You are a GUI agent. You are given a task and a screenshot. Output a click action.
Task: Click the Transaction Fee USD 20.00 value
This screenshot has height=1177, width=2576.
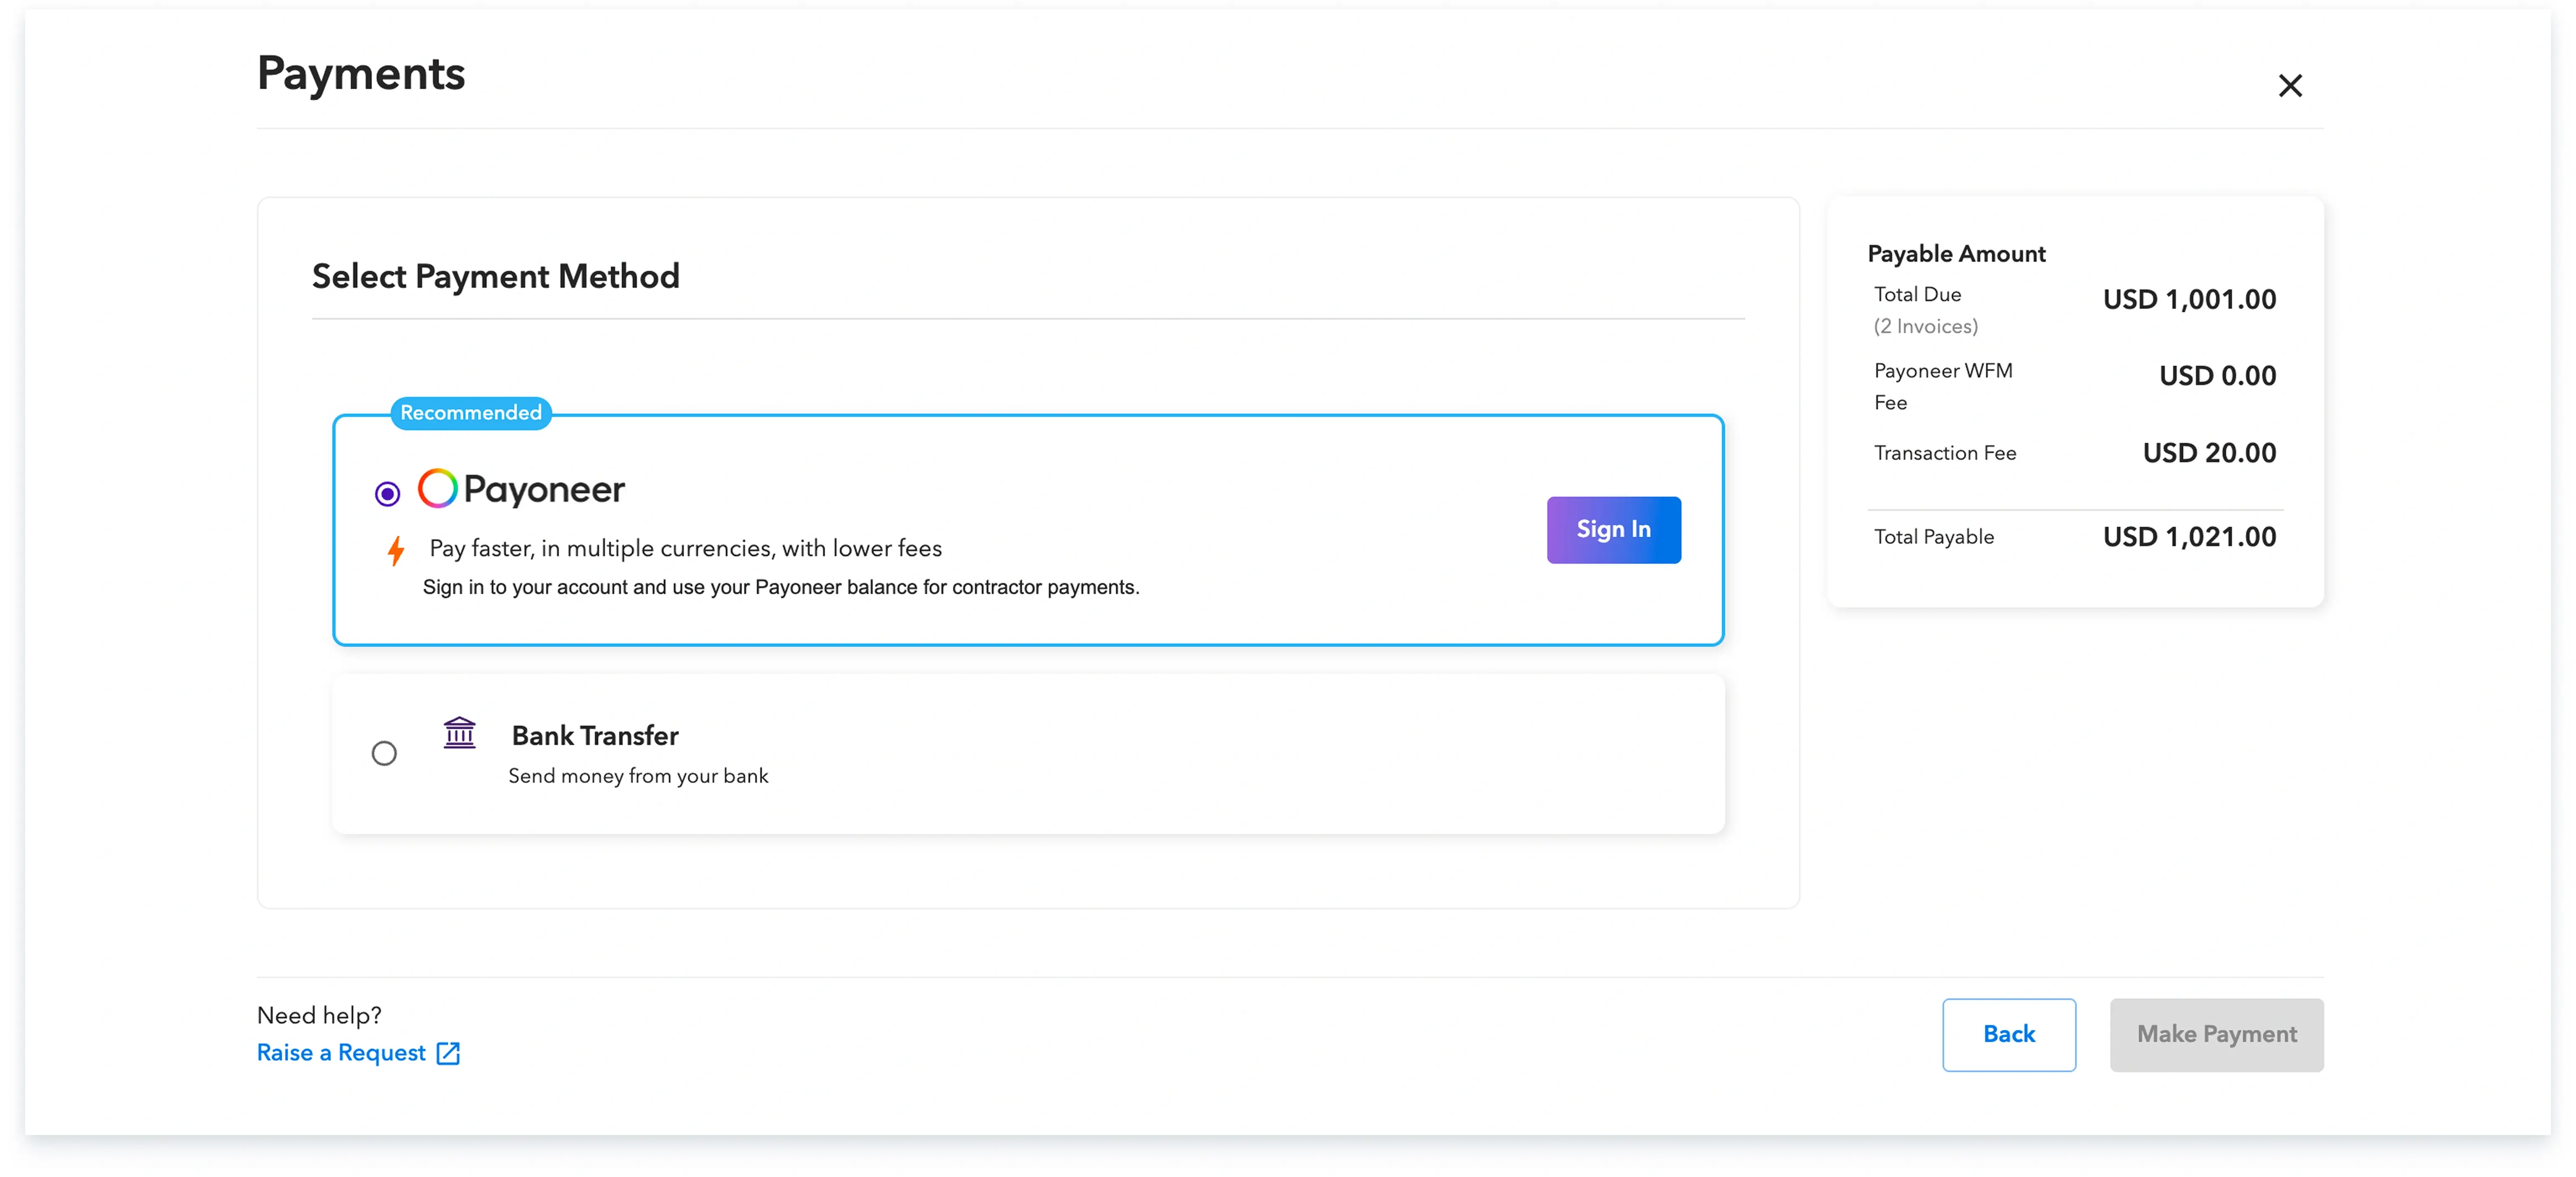click(x=2208, y=453)
